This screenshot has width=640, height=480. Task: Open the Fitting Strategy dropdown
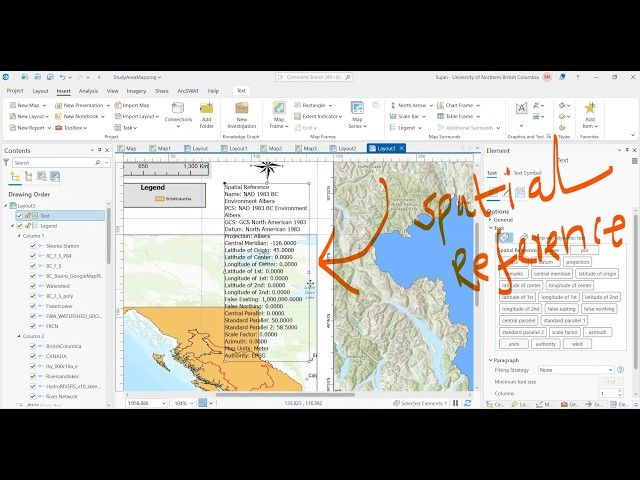click(576, 370)
